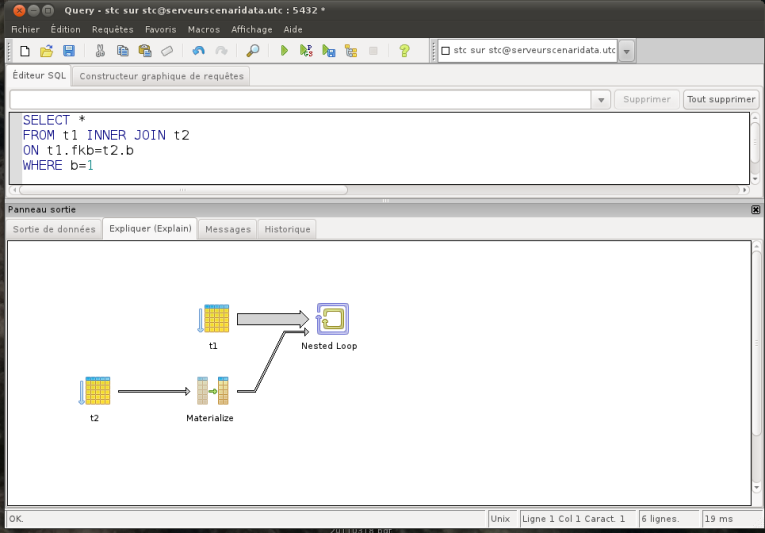Switch to Constructeur graphique de requêtes tab
Screen dimensions: 765x533
coord(161,76)
